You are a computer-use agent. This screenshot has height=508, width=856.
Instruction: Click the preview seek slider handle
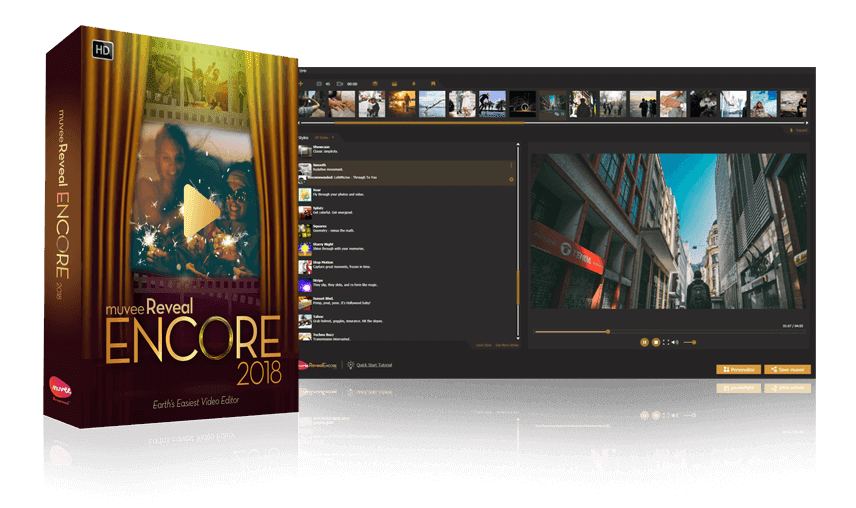pos(608,331)
